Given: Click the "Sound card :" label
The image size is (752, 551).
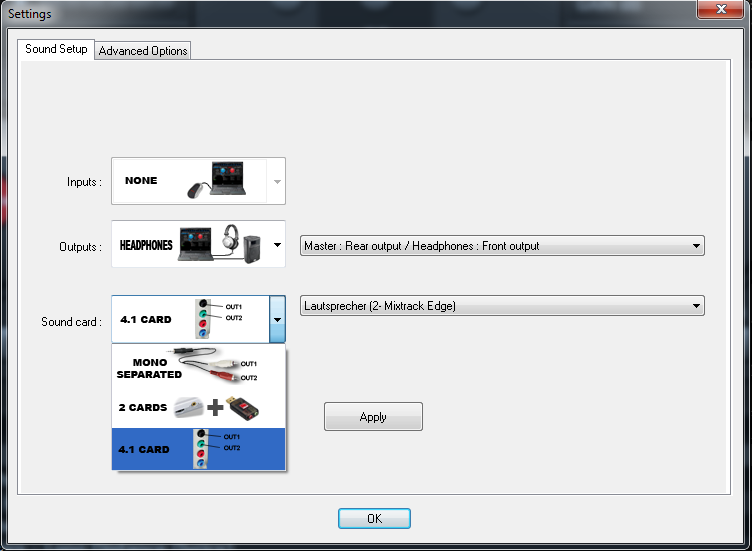Looking at the screenshot, I should pyautogui.click(x=71, y=322).
